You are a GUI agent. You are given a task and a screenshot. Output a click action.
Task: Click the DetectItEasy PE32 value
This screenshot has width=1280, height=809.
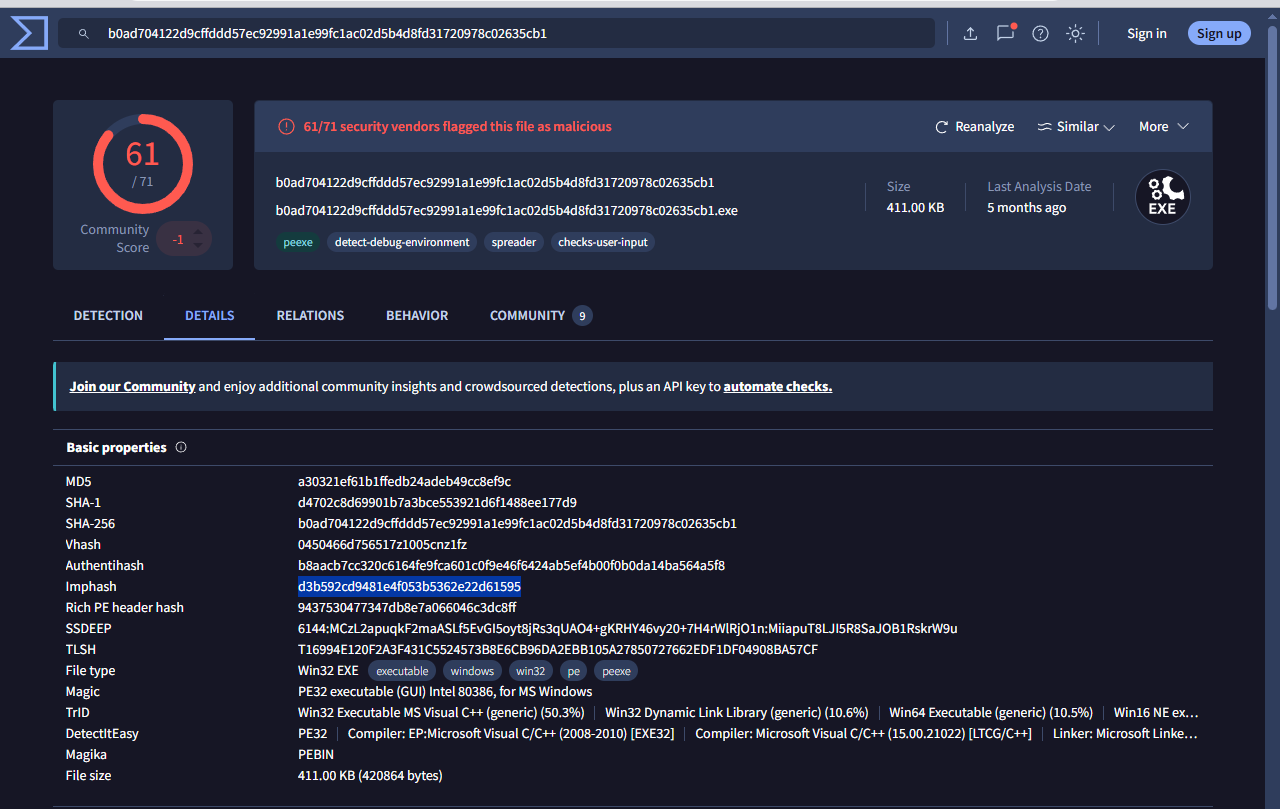pos(313,734)
